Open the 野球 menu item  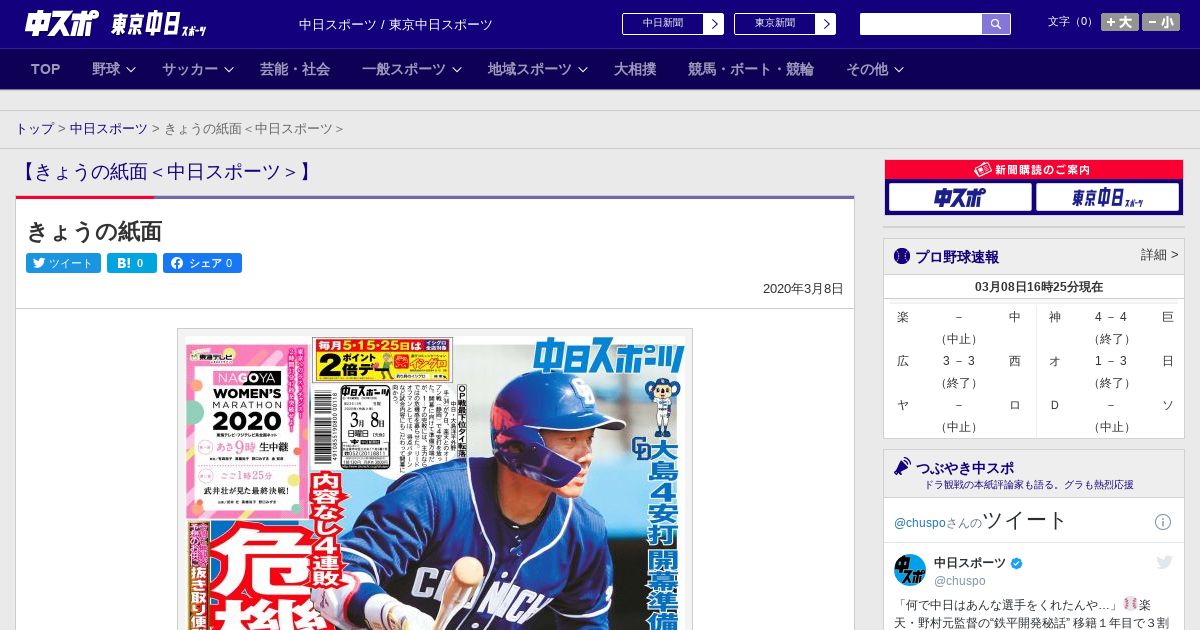[106, 69]
